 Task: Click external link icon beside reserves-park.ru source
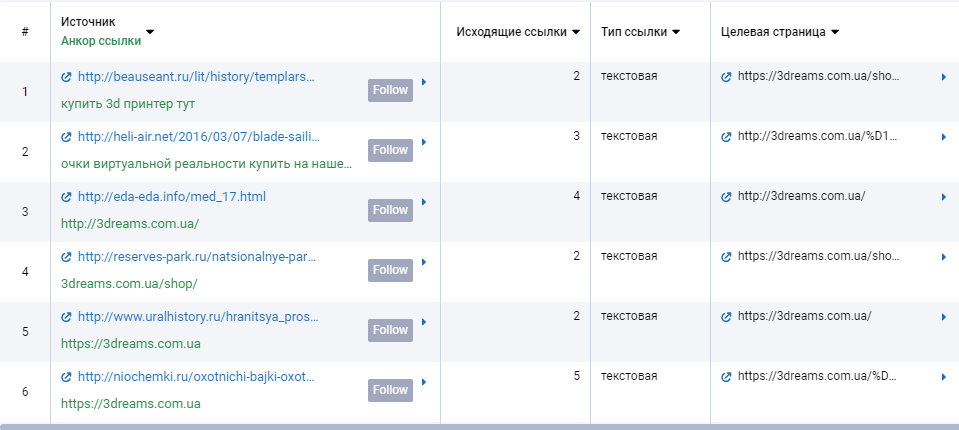66,257
